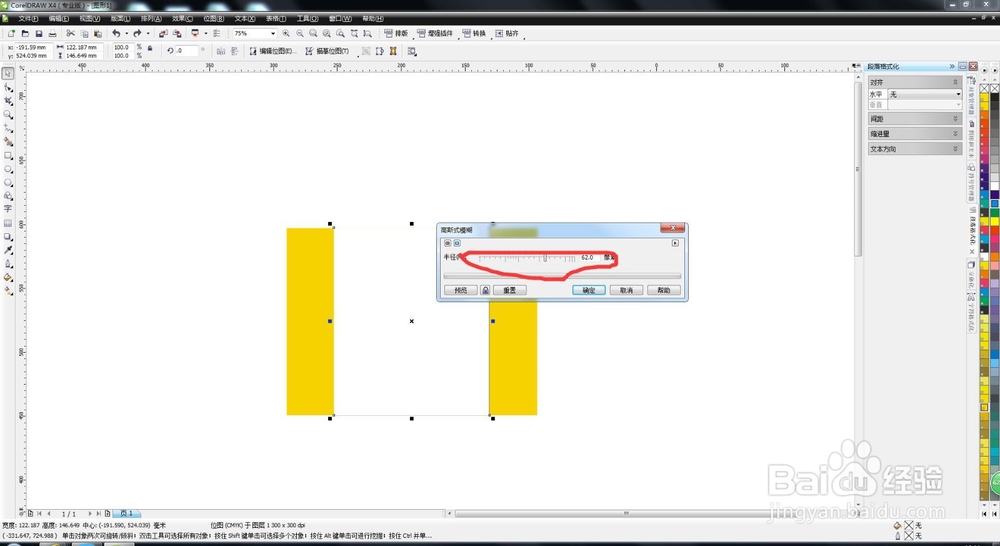Select the Fill tool in toolbox
1000x546 pixels.
point(8,277)
